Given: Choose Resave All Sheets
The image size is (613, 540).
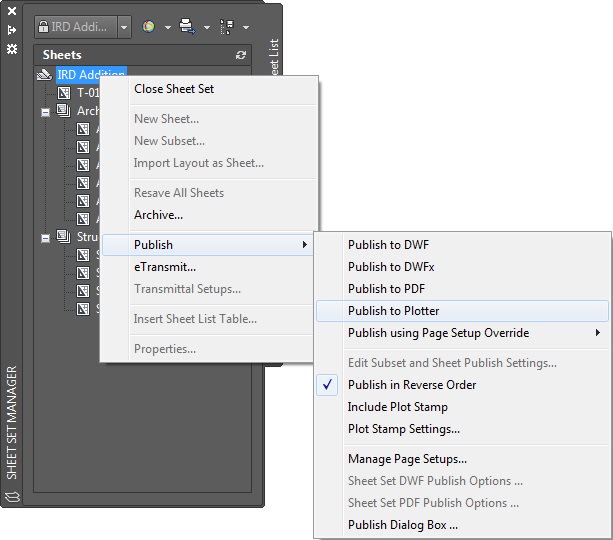Looking at the screenshot, I should pos(209,193).
